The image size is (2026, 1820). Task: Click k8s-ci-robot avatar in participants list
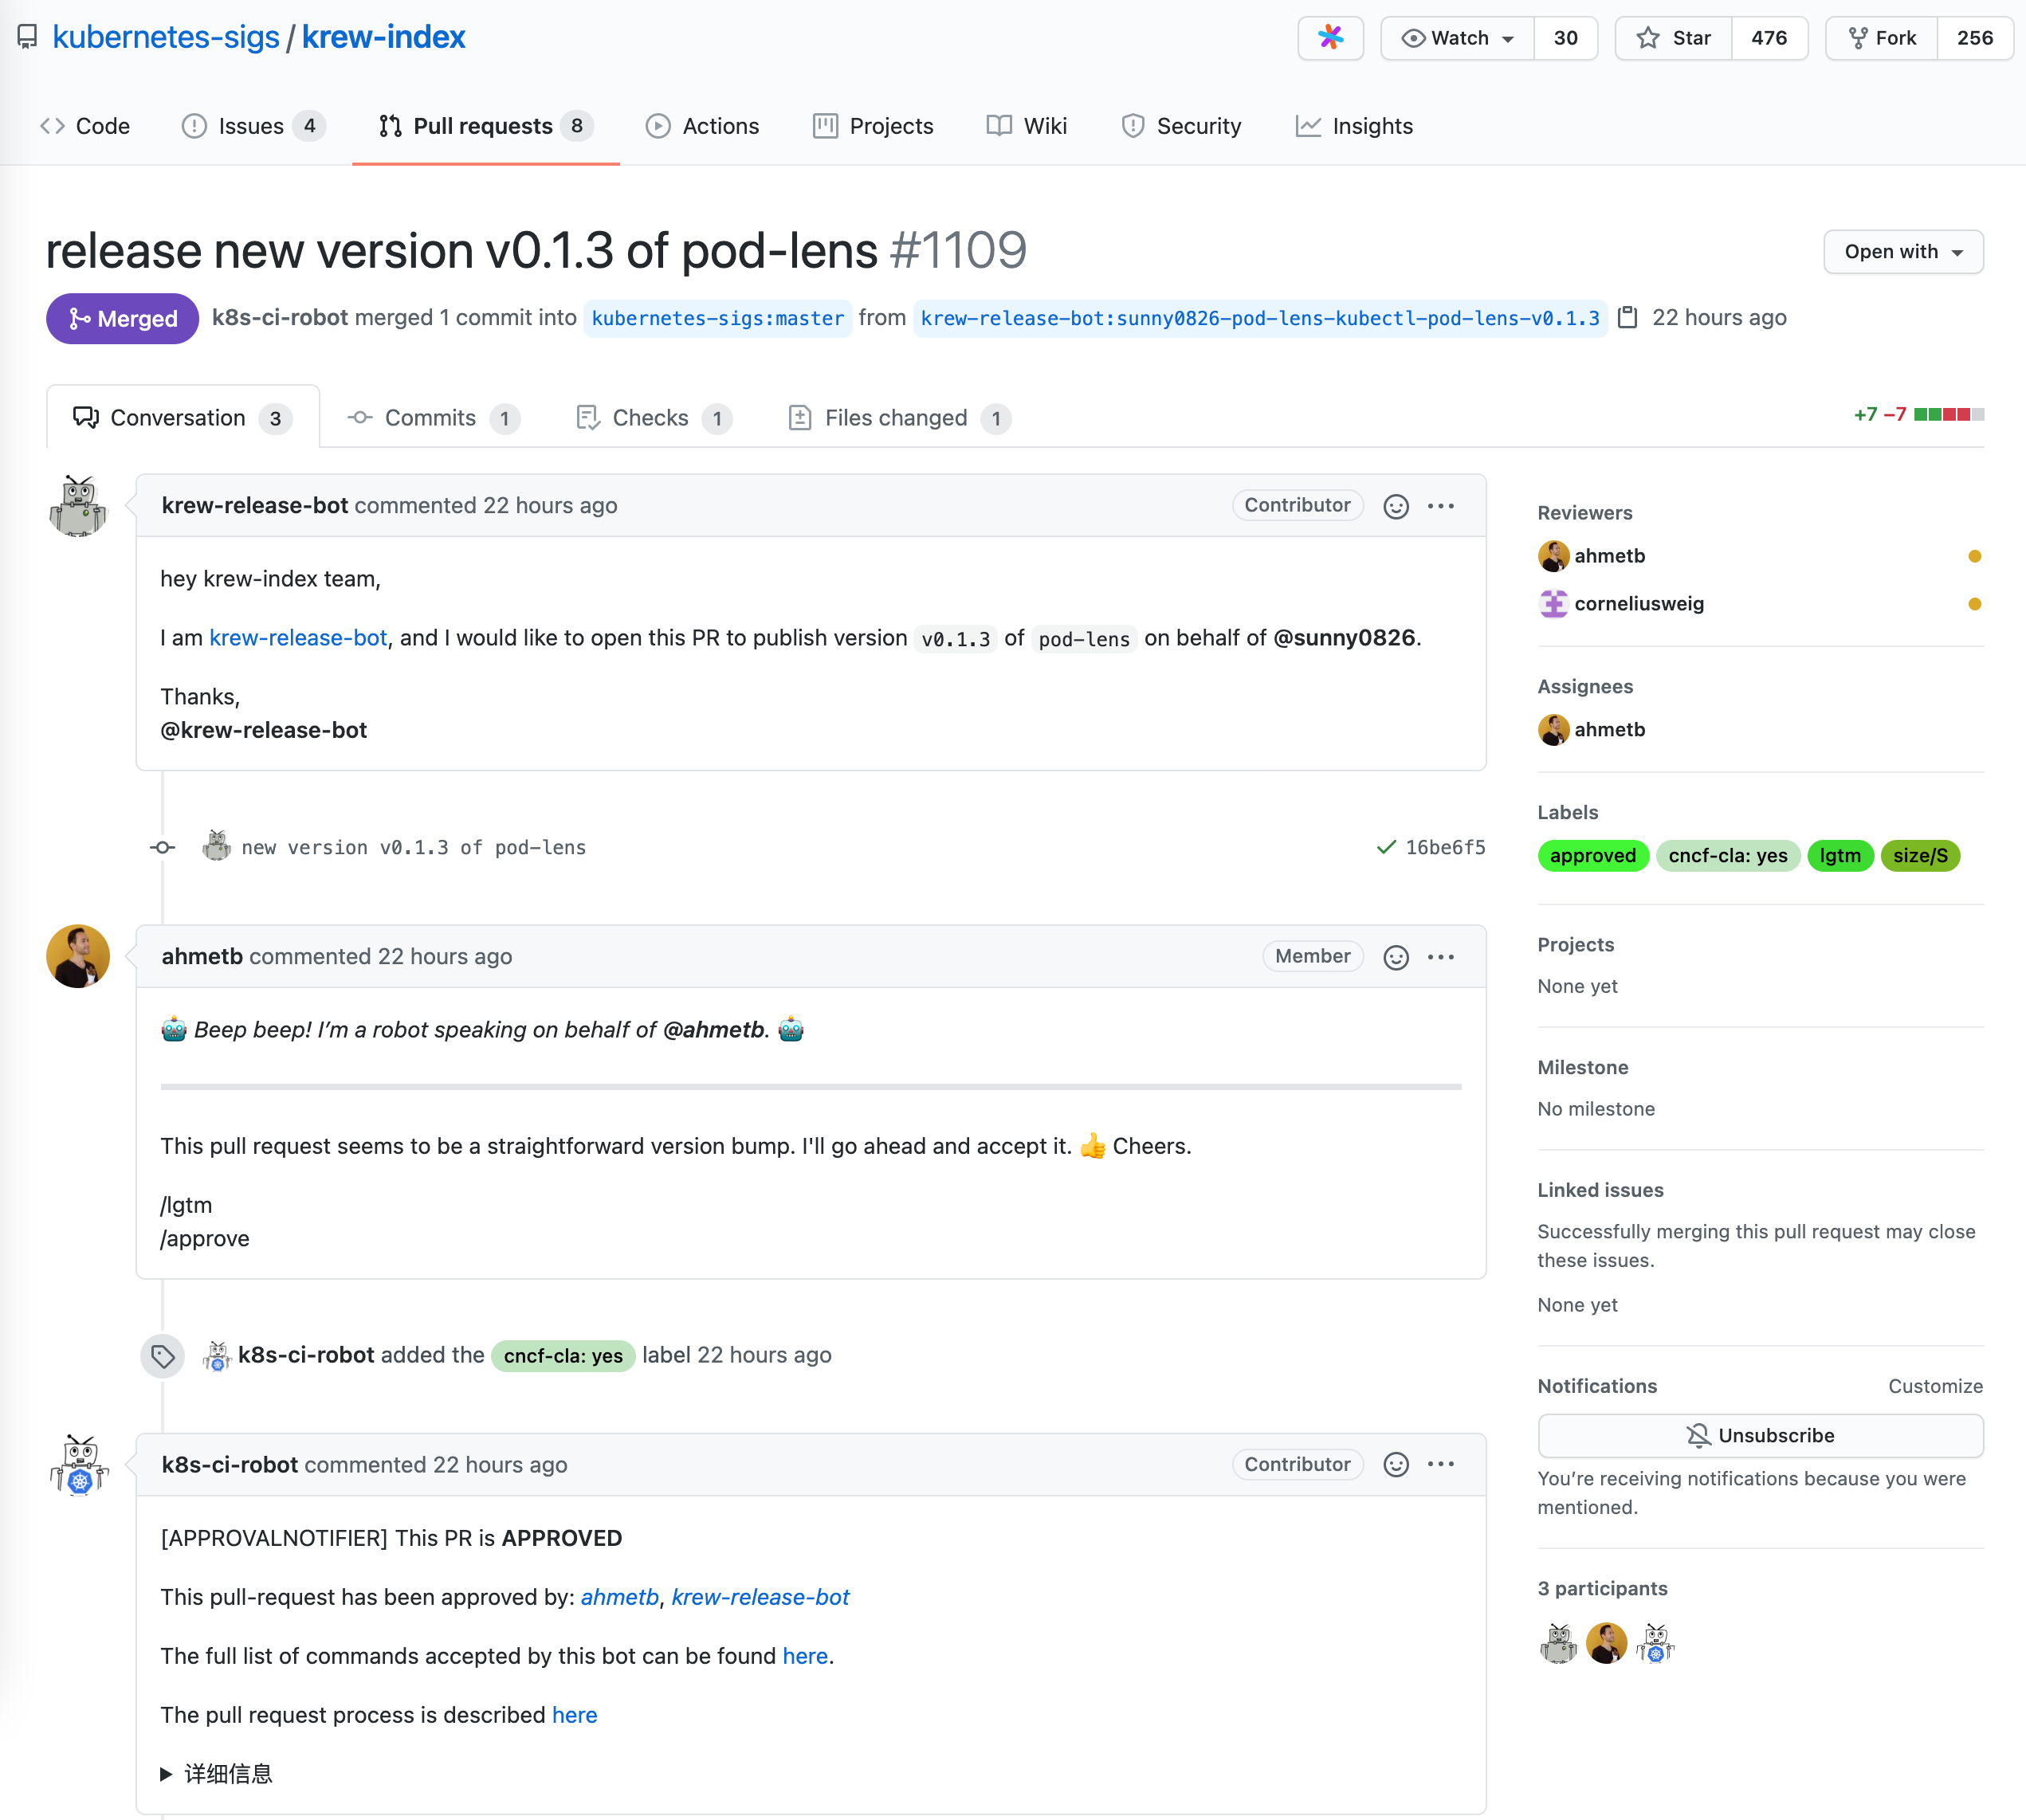1655,1643
